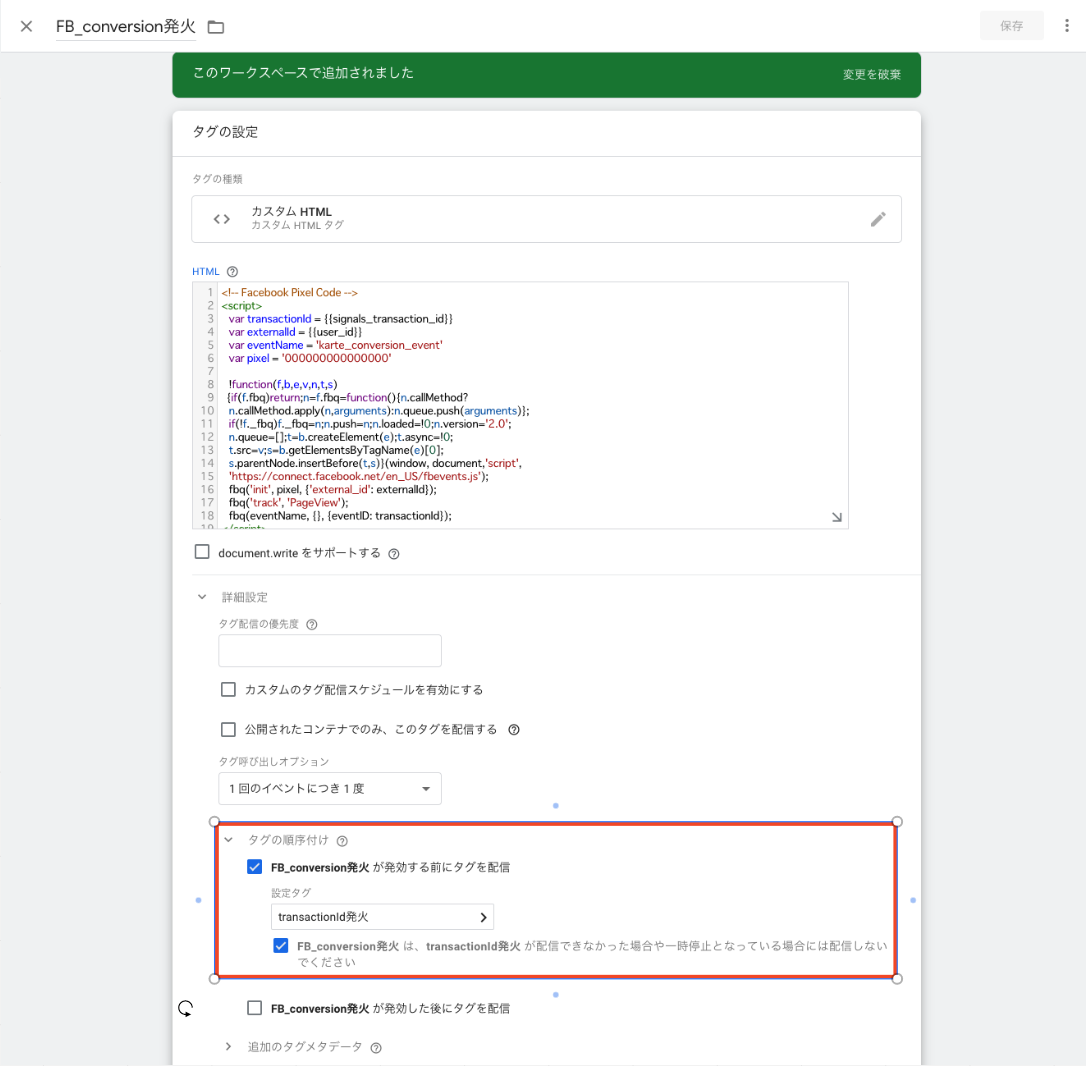1086x1066 pixels.
Task: Click the code brackets icon for custom HTML
Action: point(222,219)
